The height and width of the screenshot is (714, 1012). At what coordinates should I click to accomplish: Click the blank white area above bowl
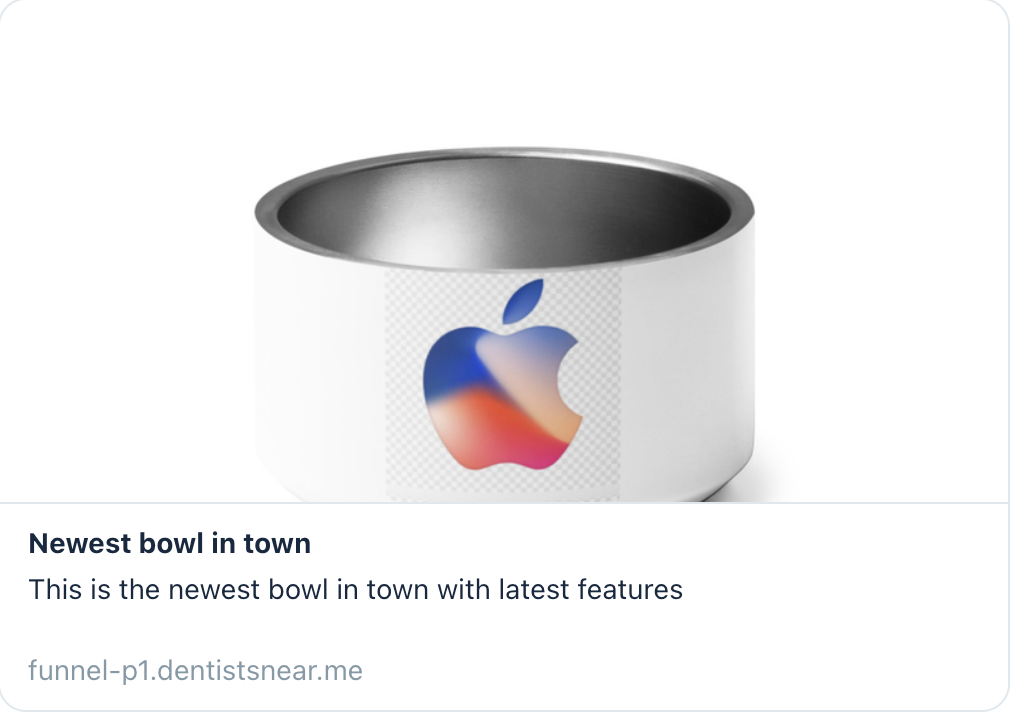[x=504, y=71]
